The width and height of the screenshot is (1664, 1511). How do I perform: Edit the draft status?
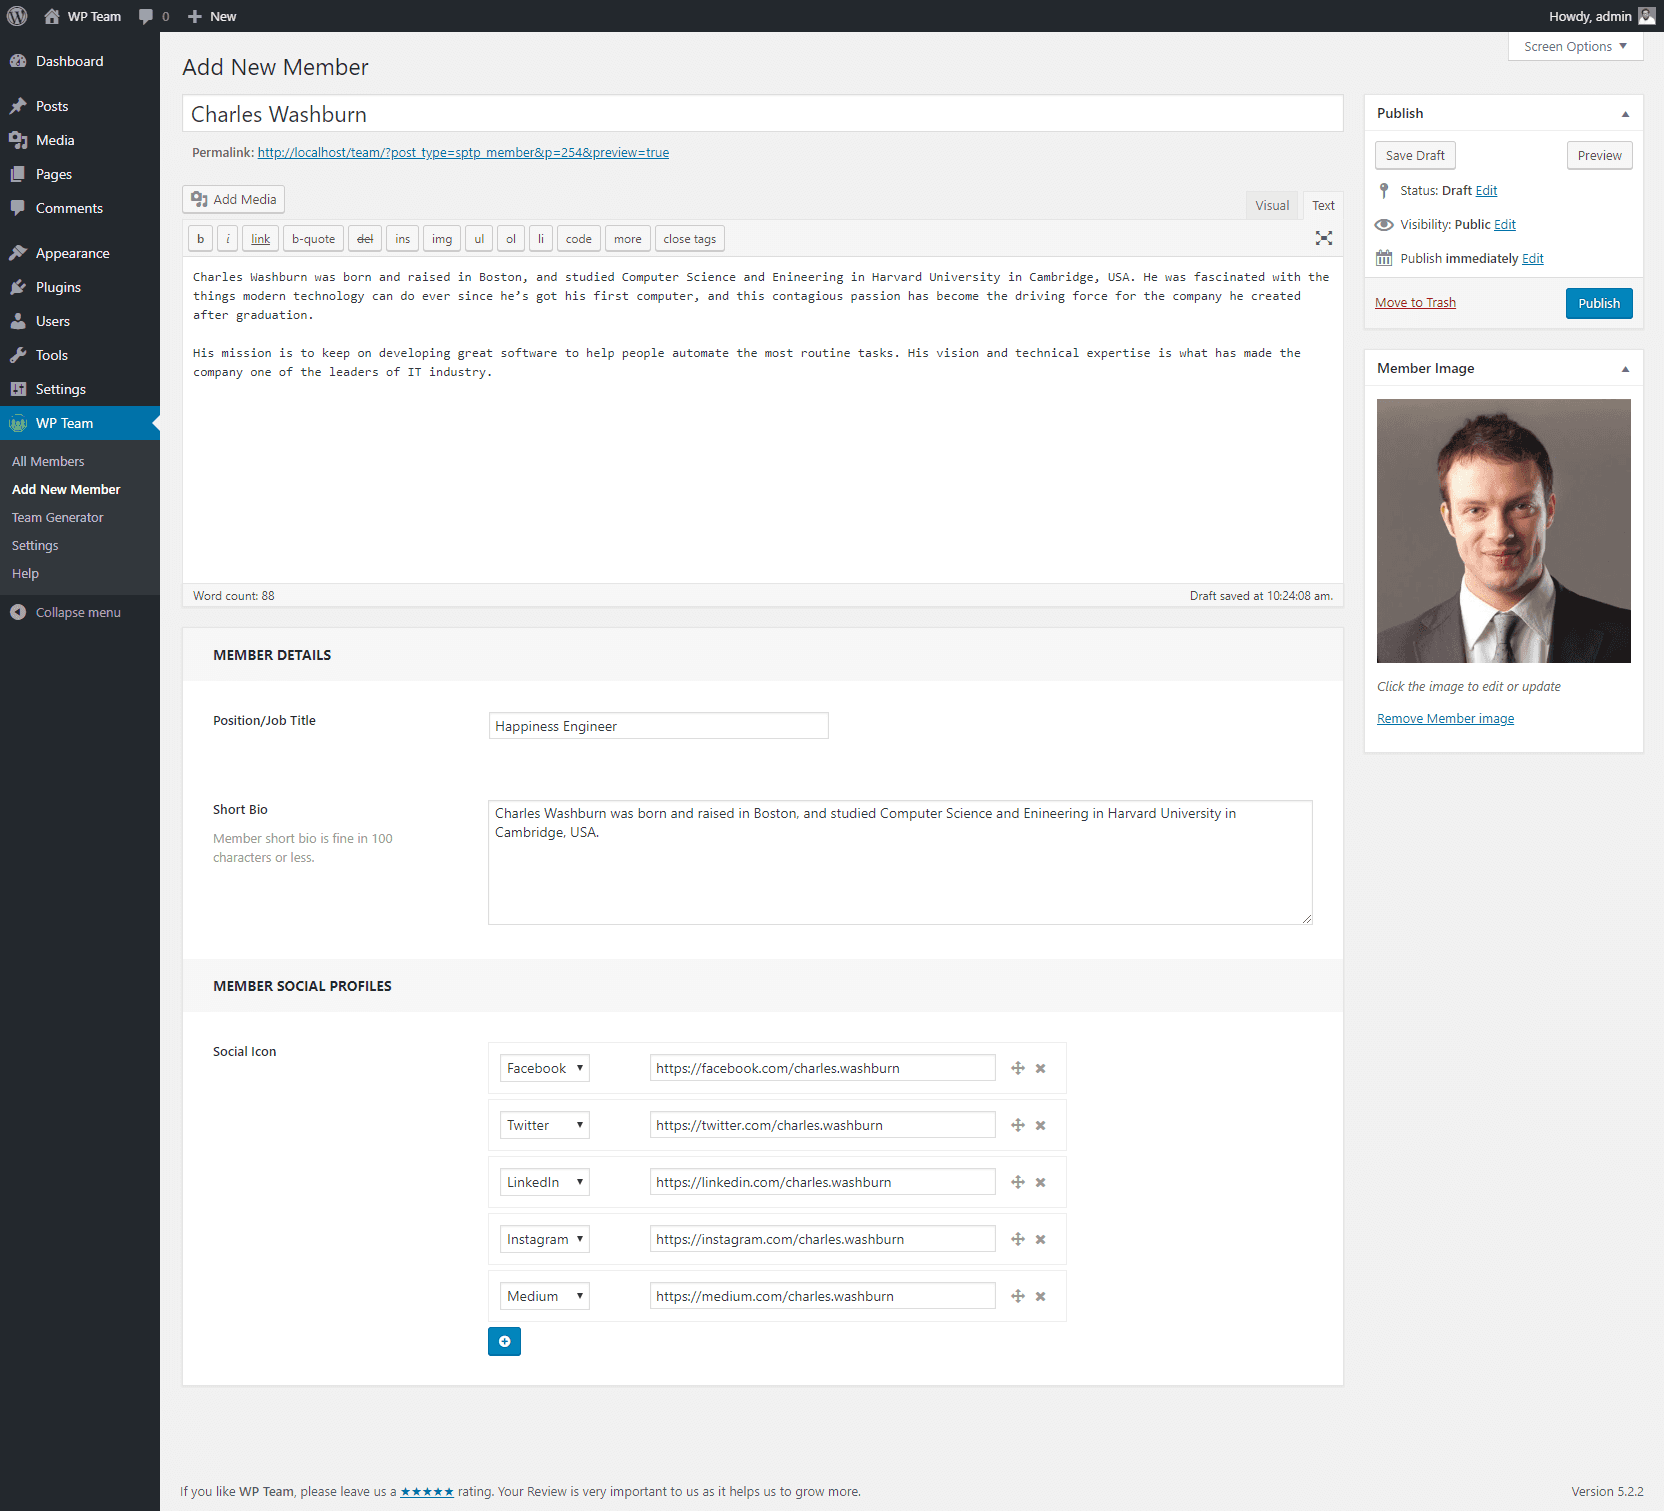(x=1486, y=190)
